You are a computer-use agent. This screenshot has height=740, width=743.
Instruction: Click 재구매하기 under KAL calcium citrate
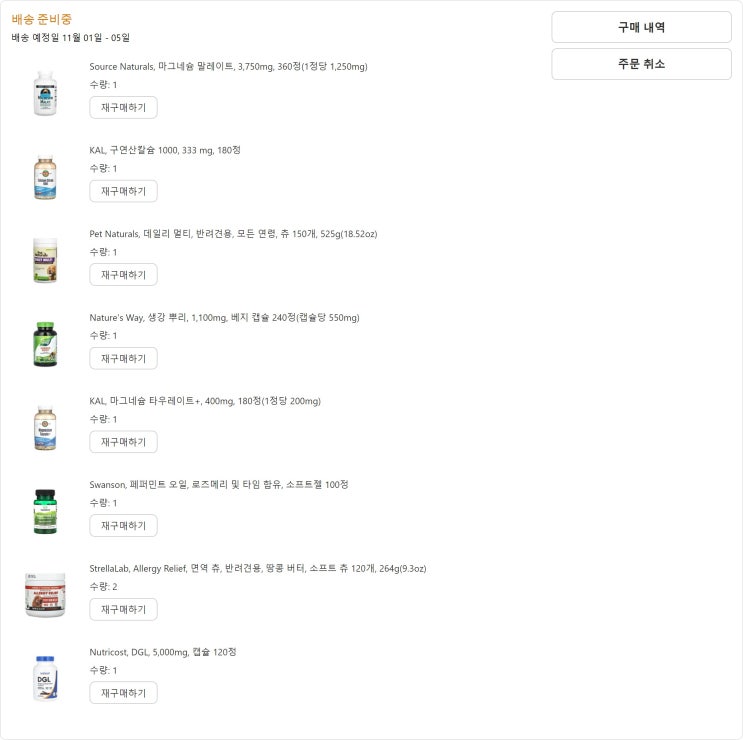coord(123,191)
